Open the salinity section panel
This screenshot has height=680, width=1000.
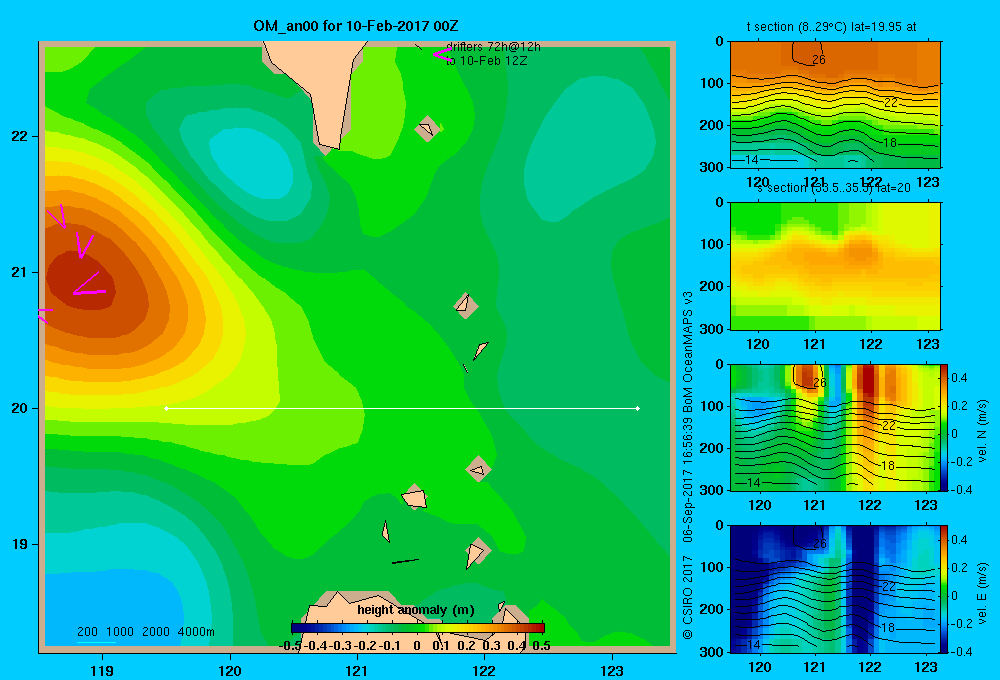(x=835, y=266)
